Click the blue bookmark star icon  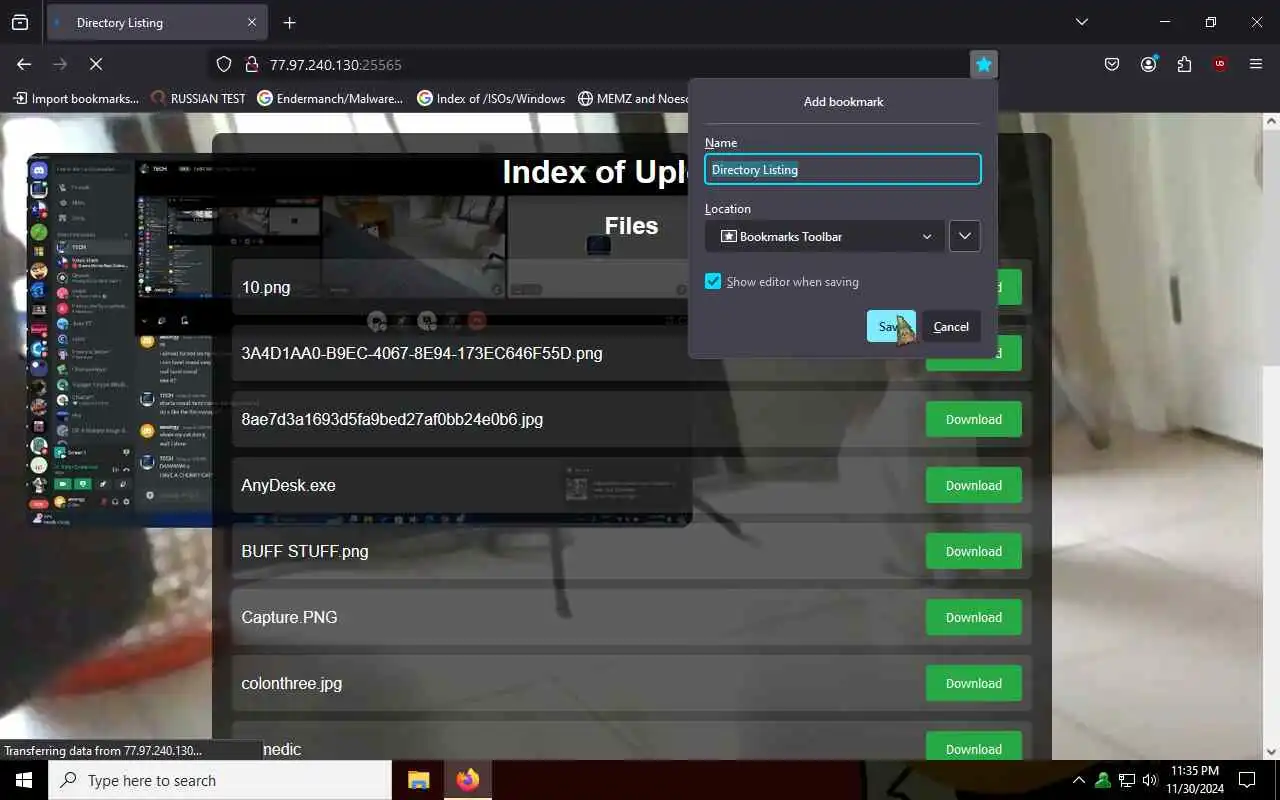pos(984,64)
